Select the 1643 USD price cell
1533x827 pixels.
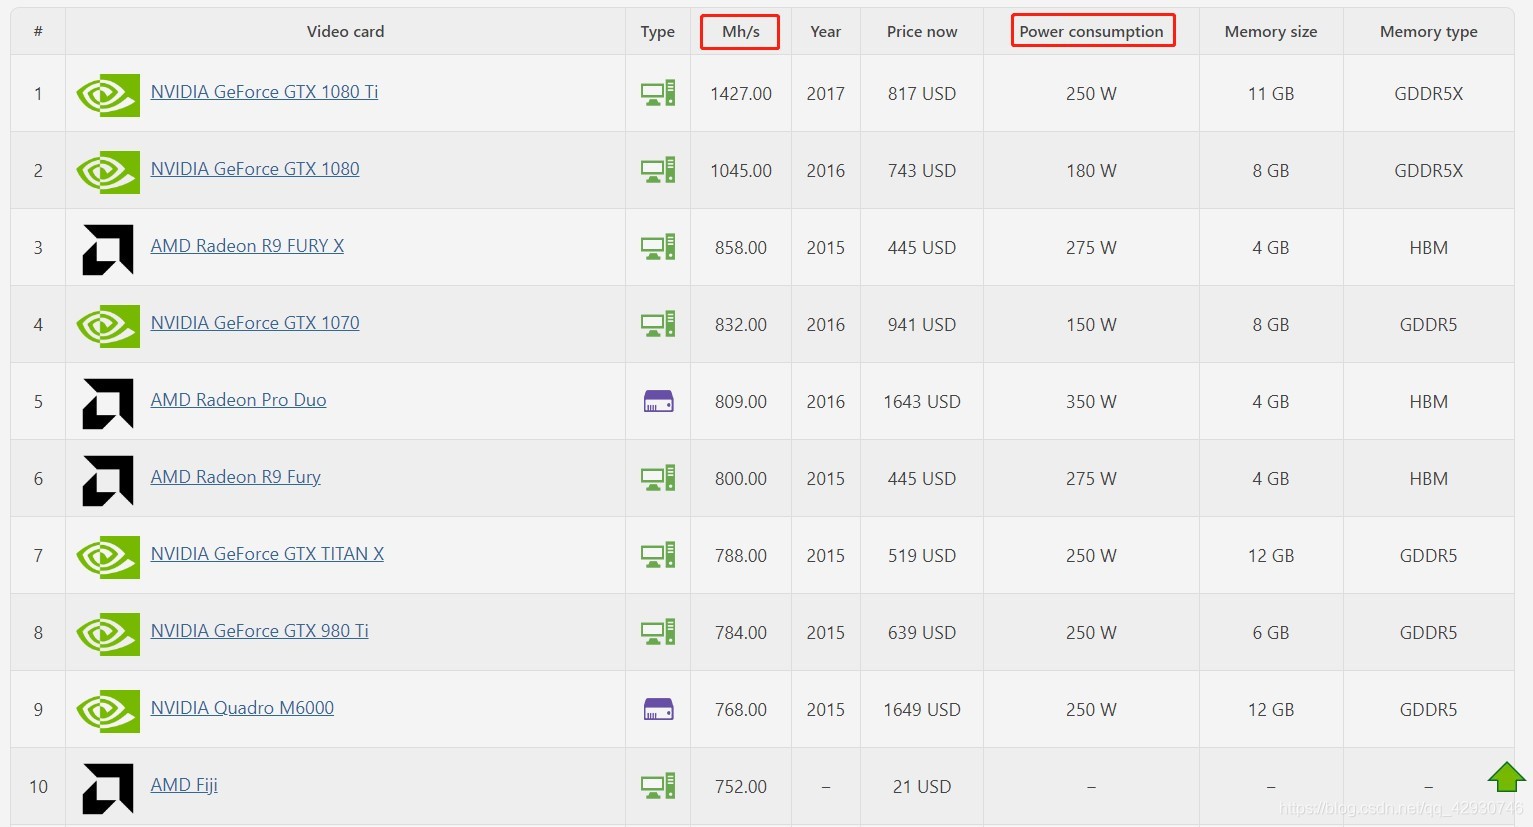tap(922, 402)
